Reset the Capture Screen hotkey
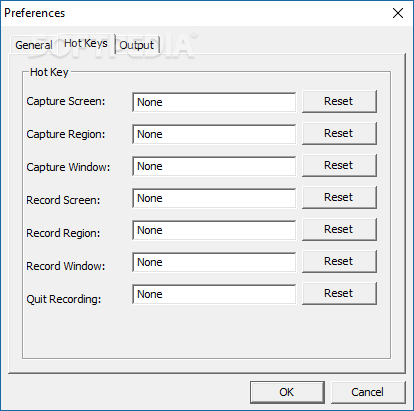Viewport: 414px width, 411px height. pyautogui.click(x=339, y=101)
